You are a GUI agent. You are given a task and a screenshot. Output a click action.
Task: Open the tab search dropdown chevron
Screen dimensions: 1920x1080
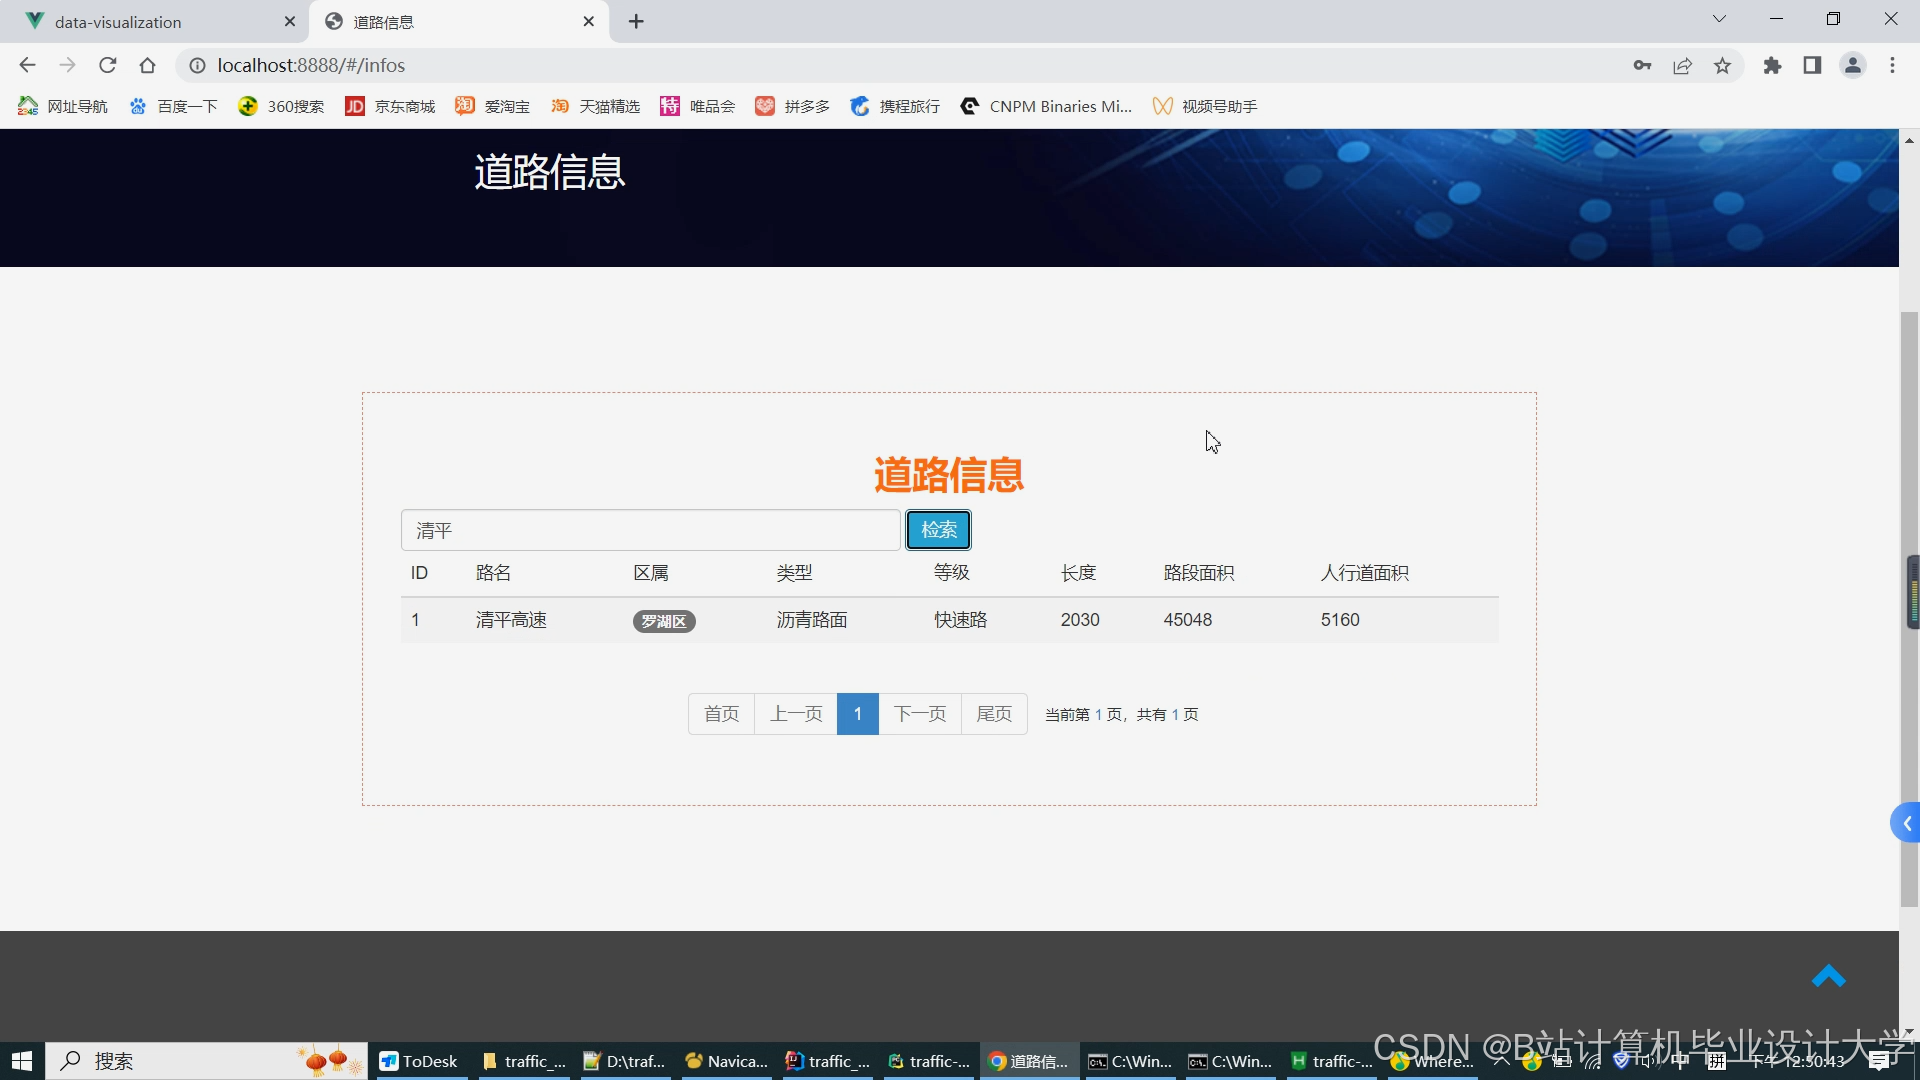[x=1719, y=19]
